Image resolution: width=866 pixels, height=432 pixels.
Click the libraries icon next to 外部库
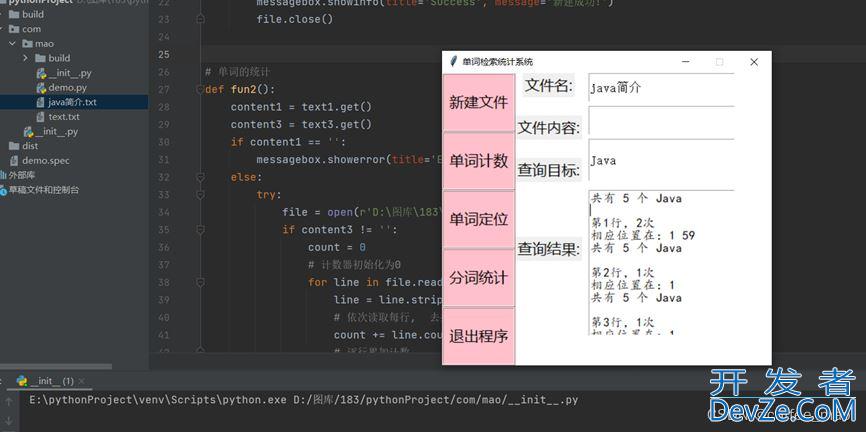[x=3, y=175]
